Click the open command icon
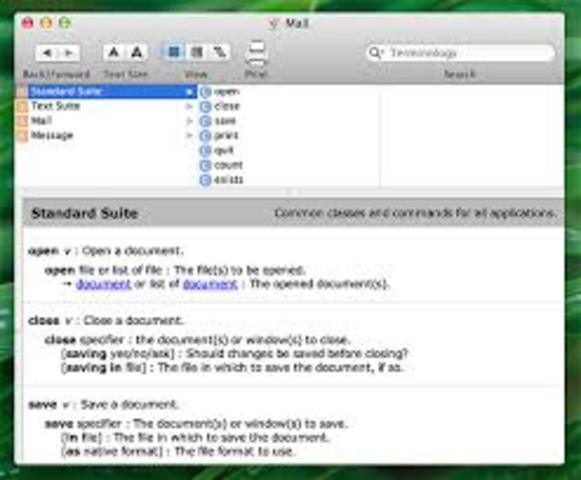Screen dimensions: 581x480 205,92
